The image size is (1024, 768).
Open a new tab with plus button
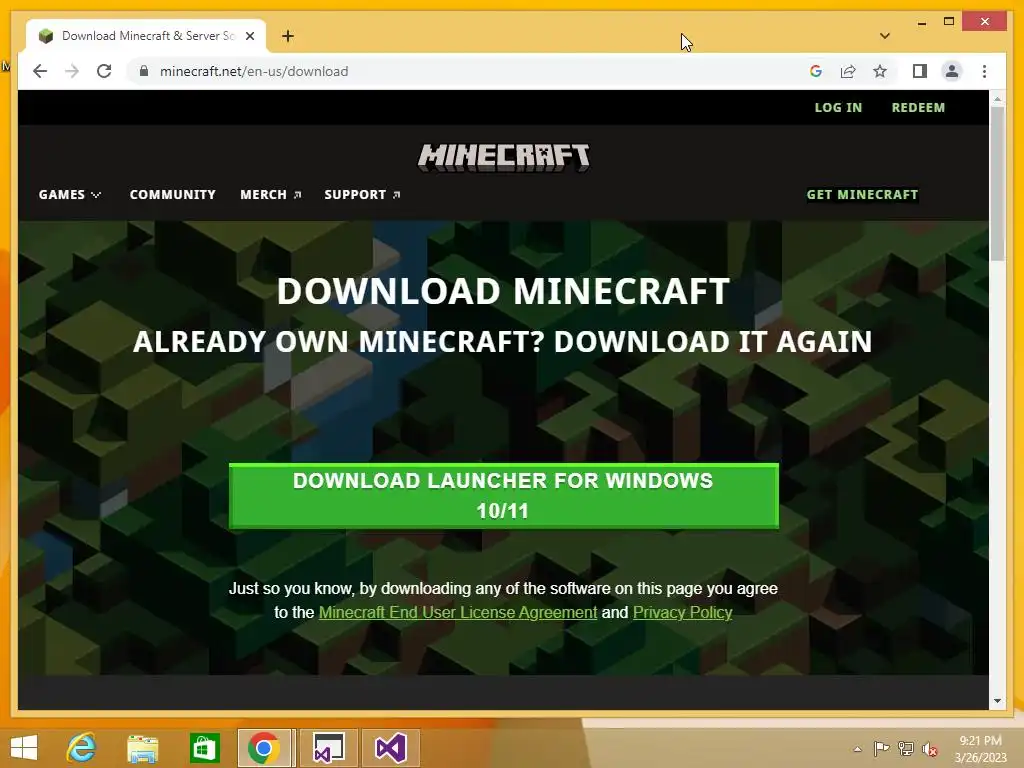[x=288, y=36]
